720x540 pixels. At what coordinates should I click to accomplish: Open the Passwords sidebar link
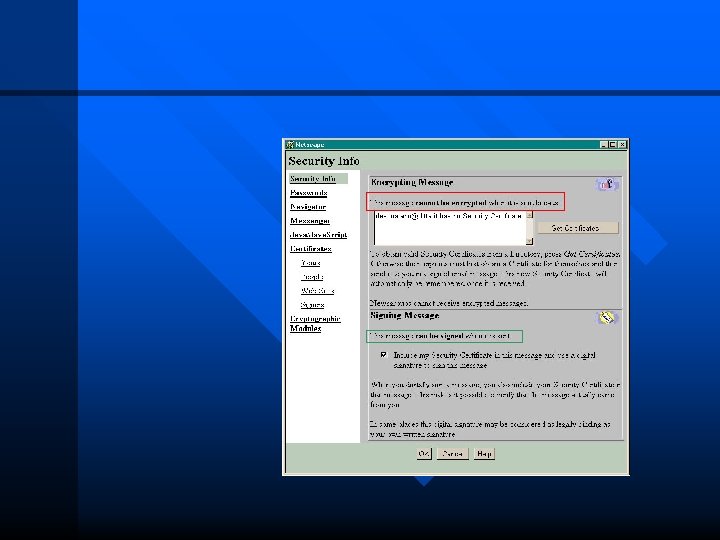pos(309,193)
